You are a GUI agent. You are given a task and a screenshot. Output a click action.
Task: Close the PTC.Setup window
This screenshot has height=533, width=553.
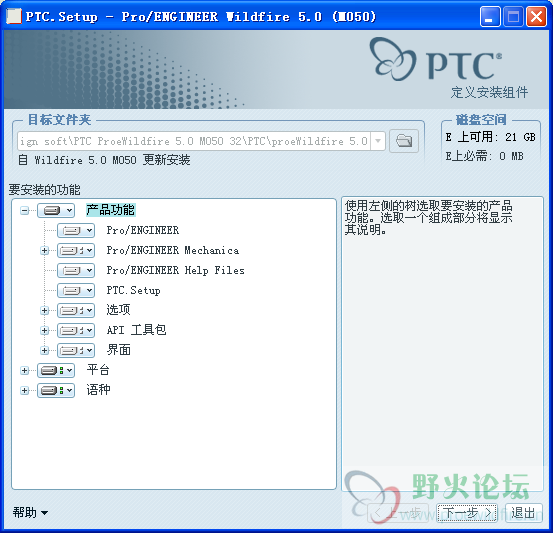point(536,17)
